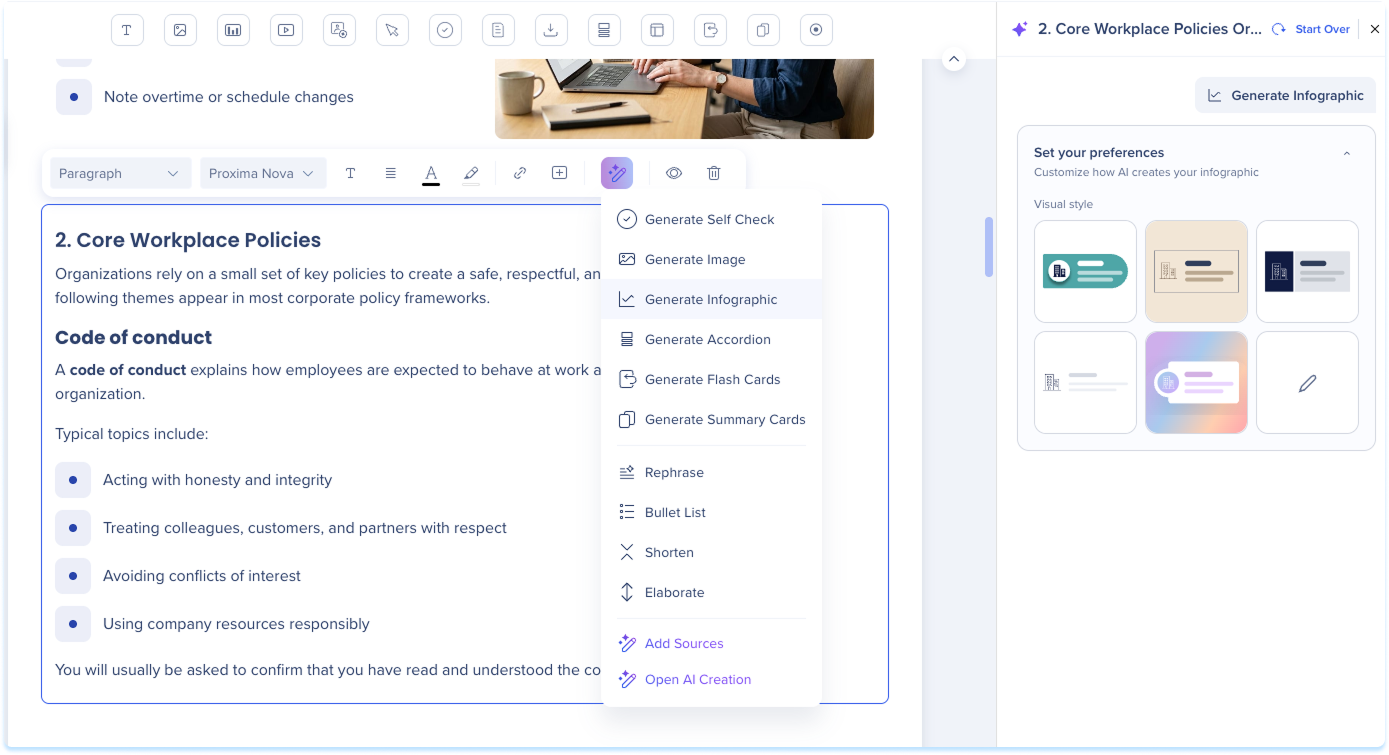Insert a chart block from top toolbar
The height and width of the screenshot is (755, 1389).
tap(233, 30)
